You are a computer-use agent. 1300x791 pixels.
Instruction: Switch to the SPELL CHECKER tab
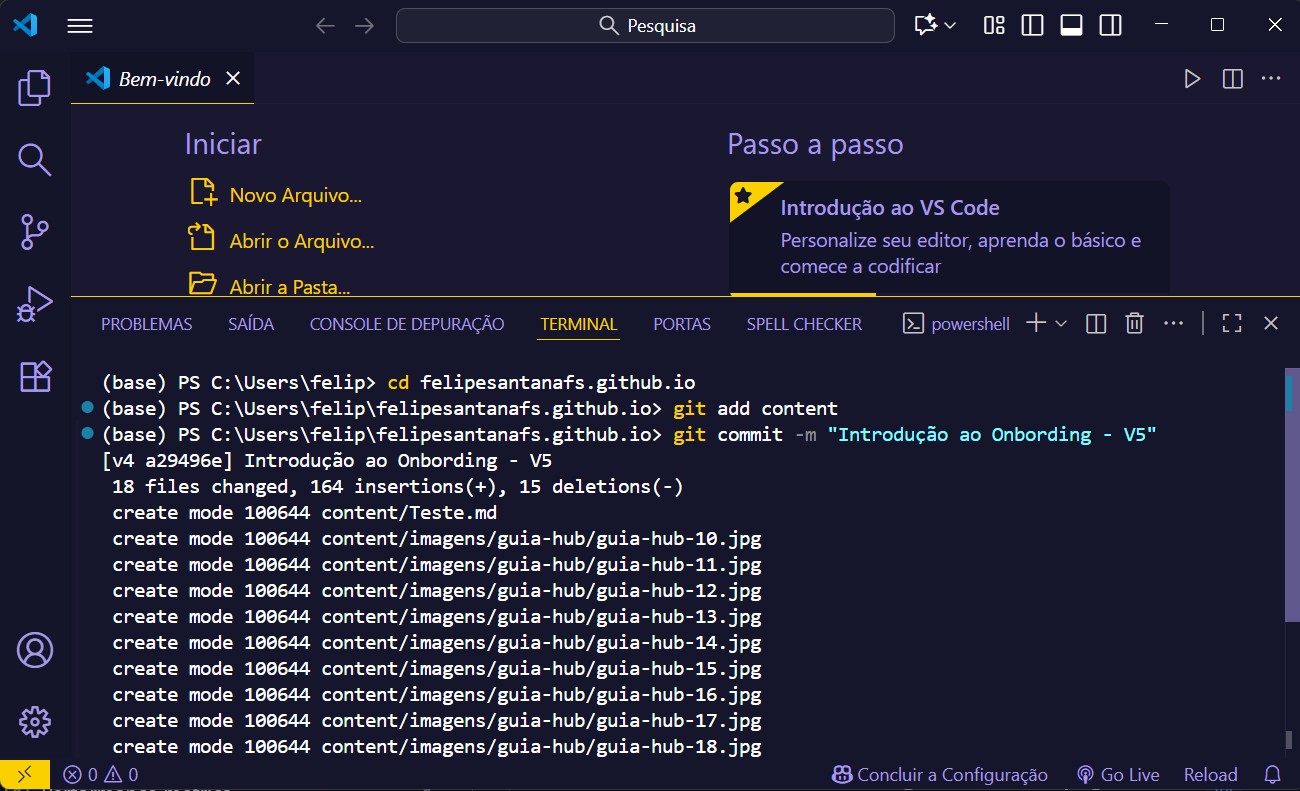coord(804,323)
